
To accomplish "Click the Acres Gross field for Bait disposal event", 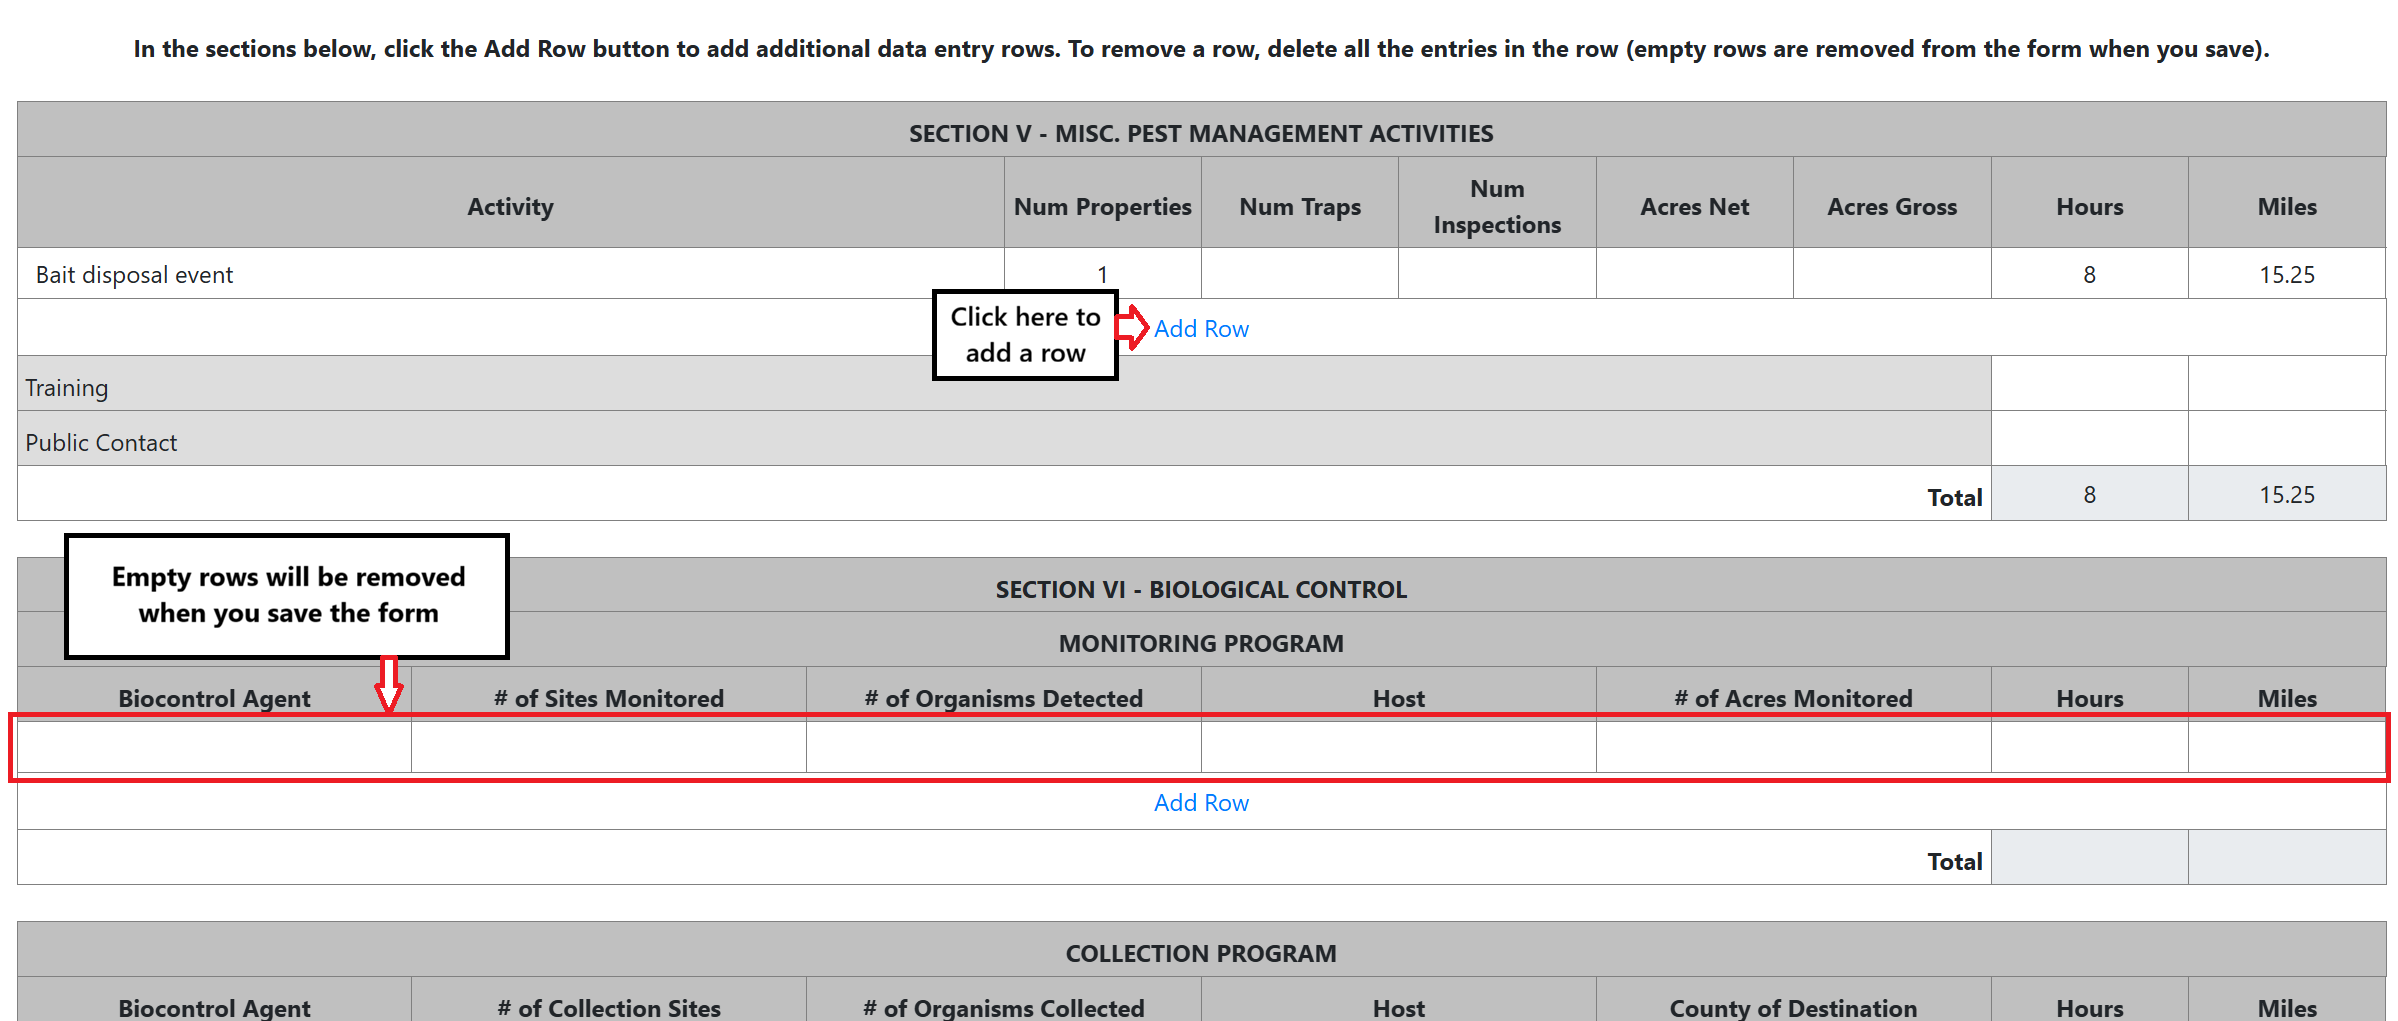I will click(x=1891, y=273).
